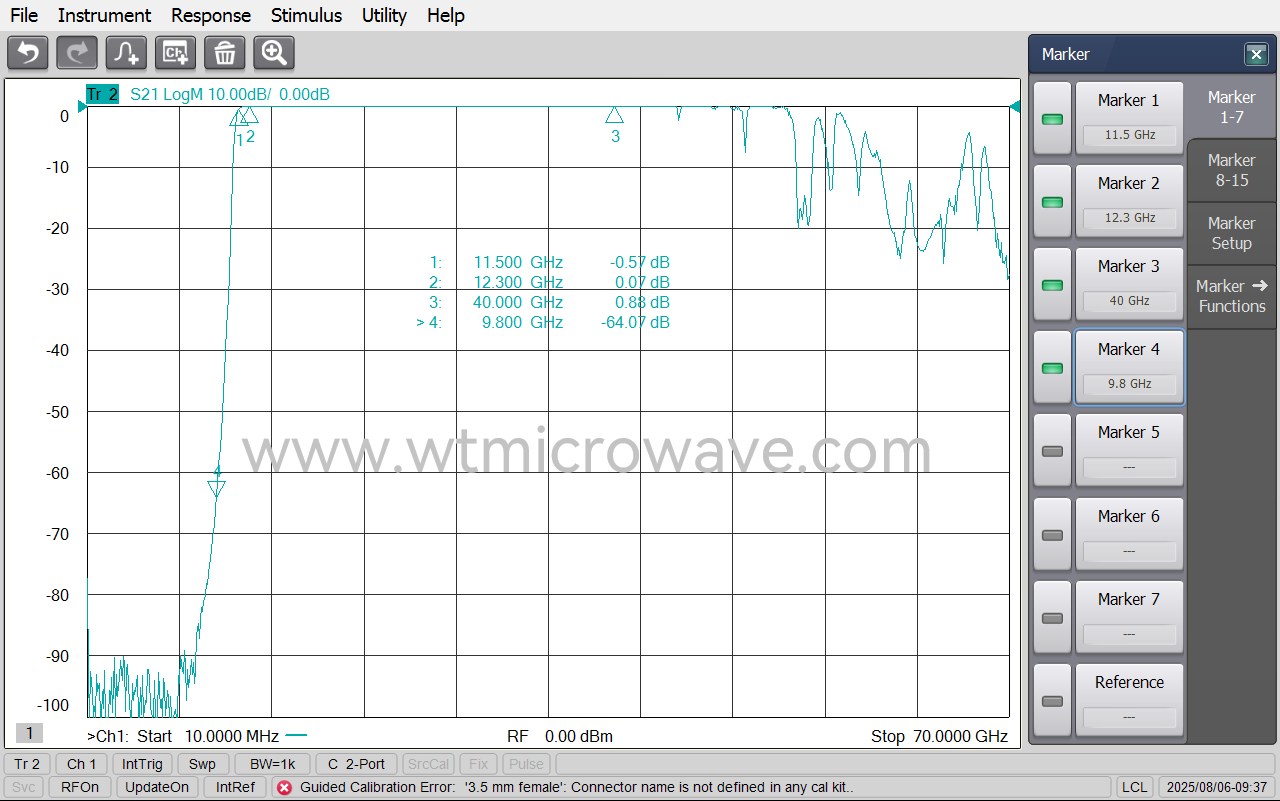Screen dimensions: 1280x801
Task: Click the C 2-Port calibration button
Action: [356, 763]
